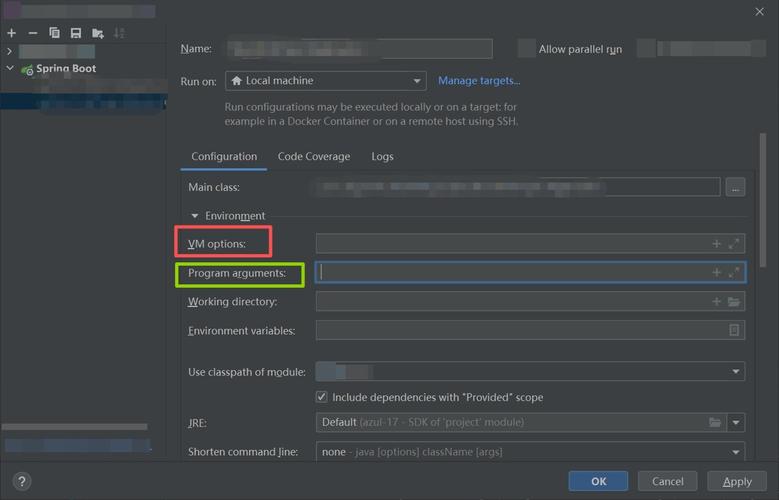Image resolution: width=779 pixels, height=500 pixels.
Task: Click the Manage targets link
Action: tap(479, 81)
